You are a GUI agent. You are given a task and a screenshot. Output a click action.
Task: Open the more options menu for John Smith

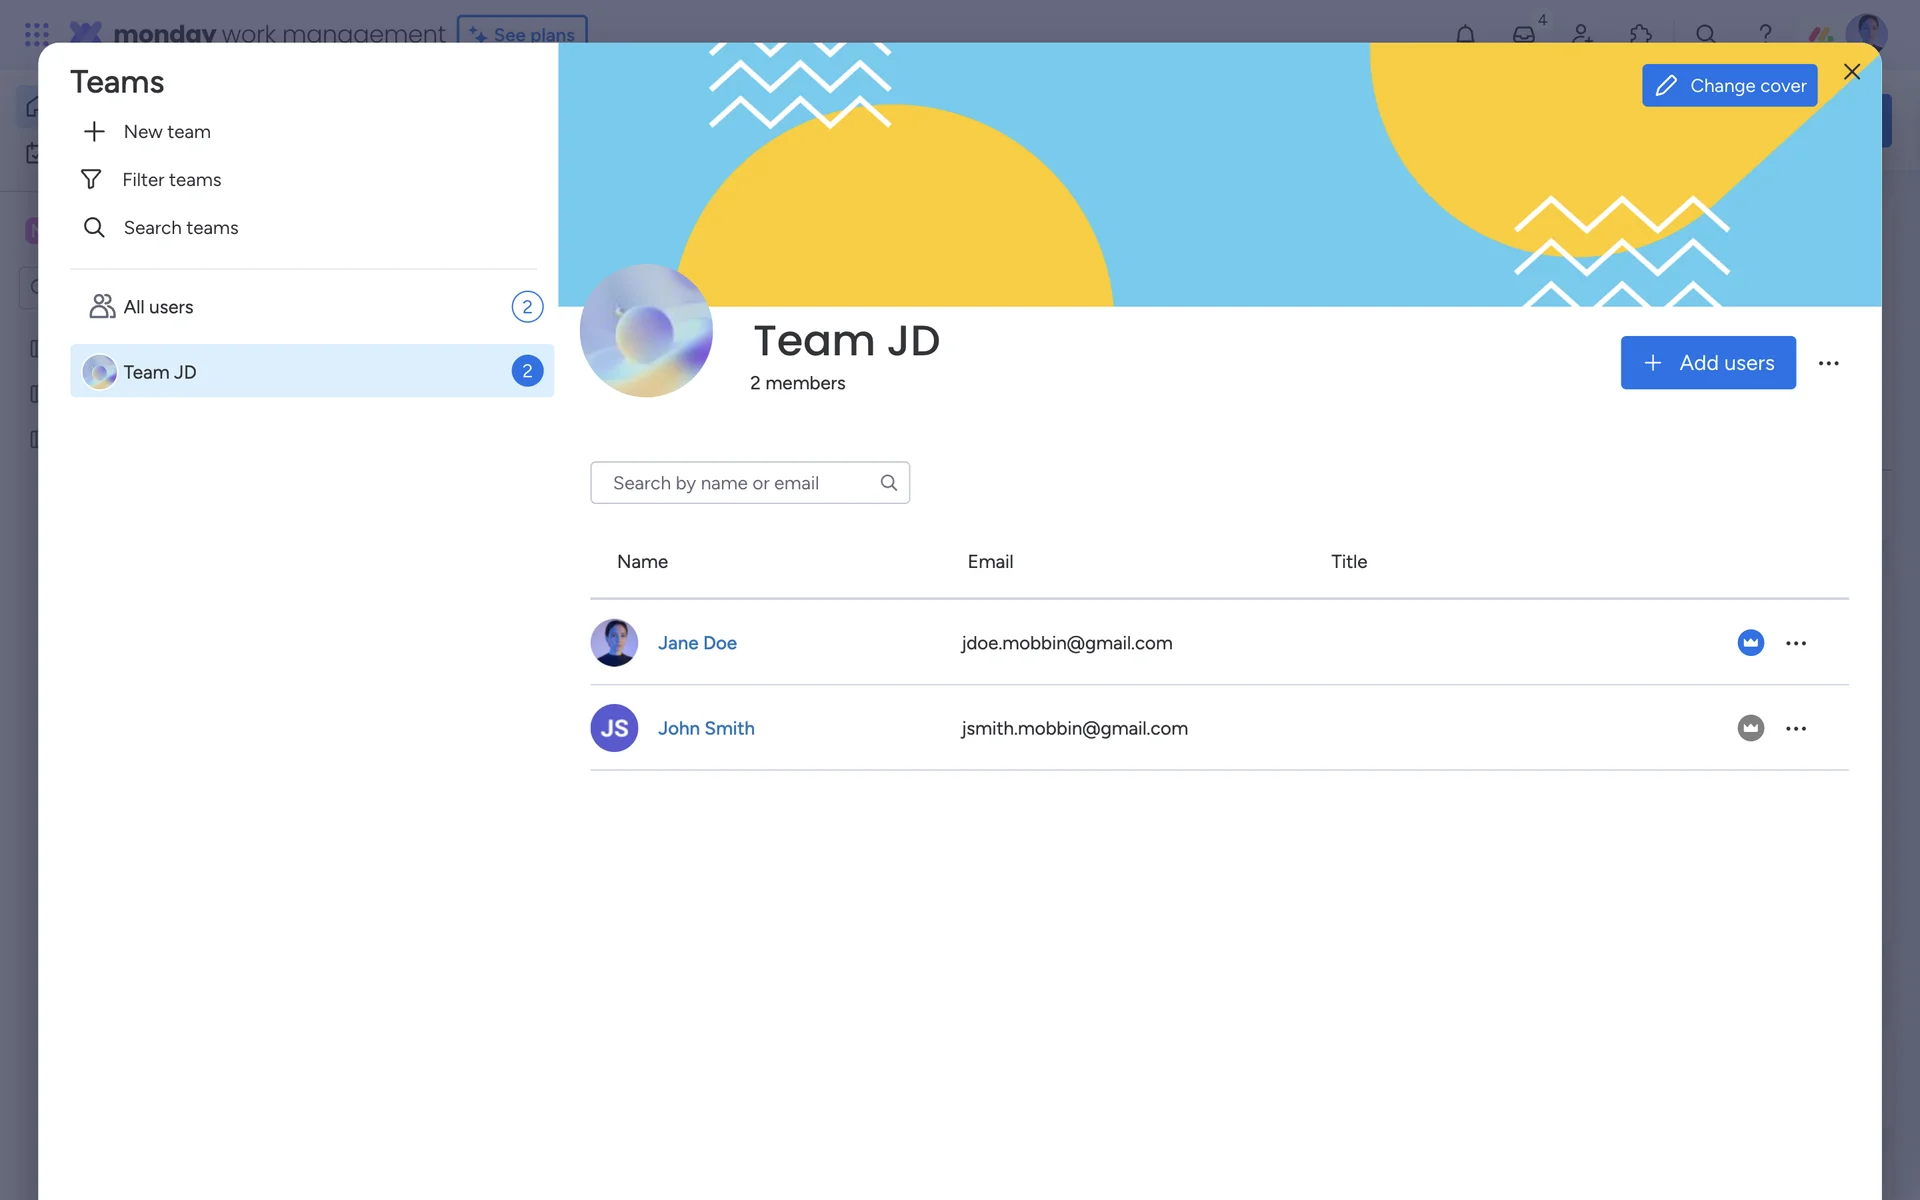[1796, 728]
